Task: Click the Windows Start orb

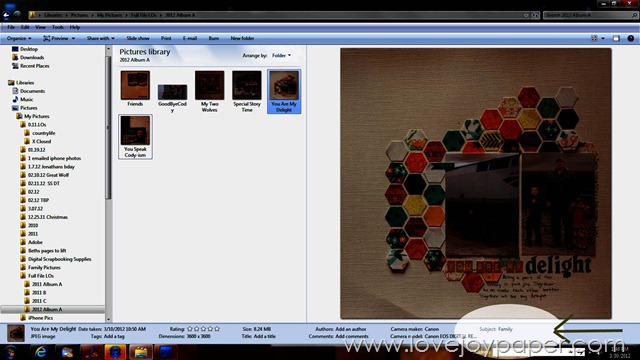Action: click(11, 352)
